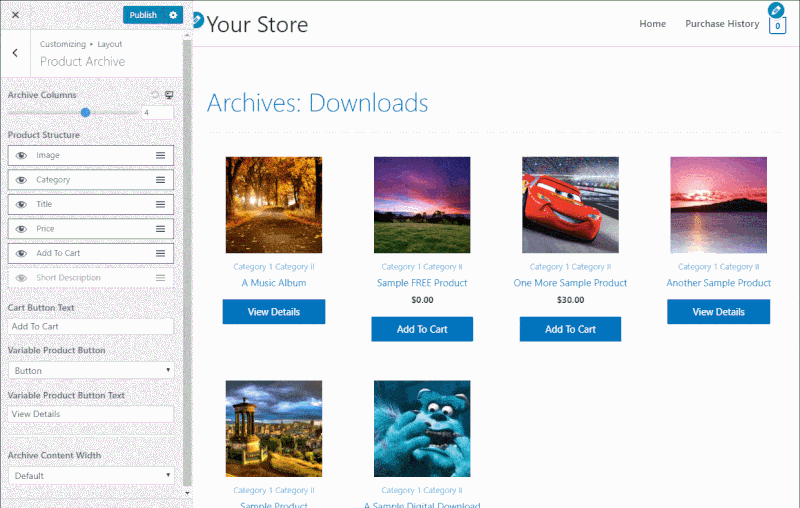Open the A Music Album title link
800x508 pixels.
click(x=273, y=283)
